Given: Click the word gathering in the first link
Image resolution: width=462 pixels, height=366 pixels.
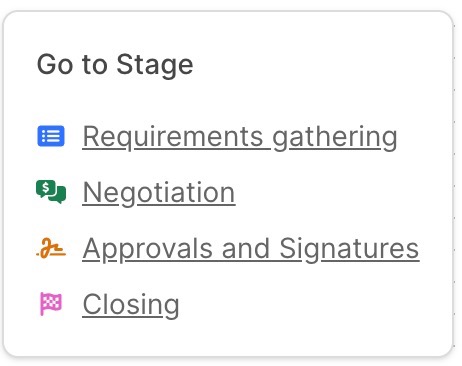Looking at the screenshot, I should (x=335, y=137).
